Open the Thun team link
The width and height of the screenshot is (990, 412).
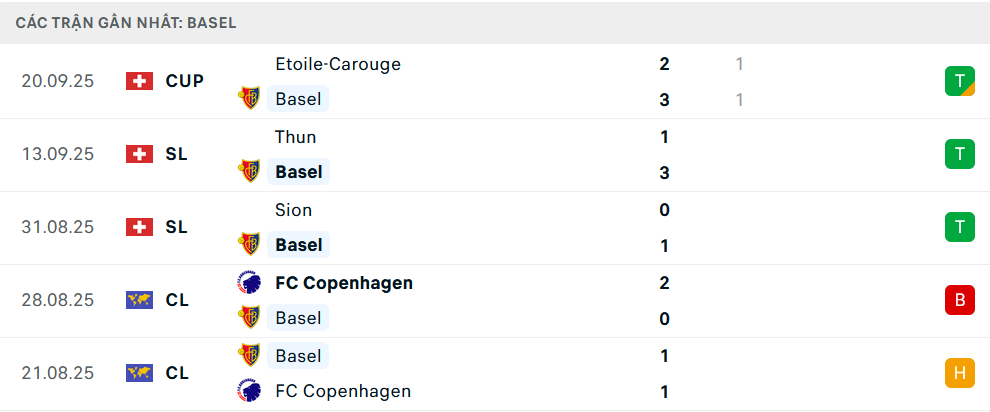tap(295, 137)
